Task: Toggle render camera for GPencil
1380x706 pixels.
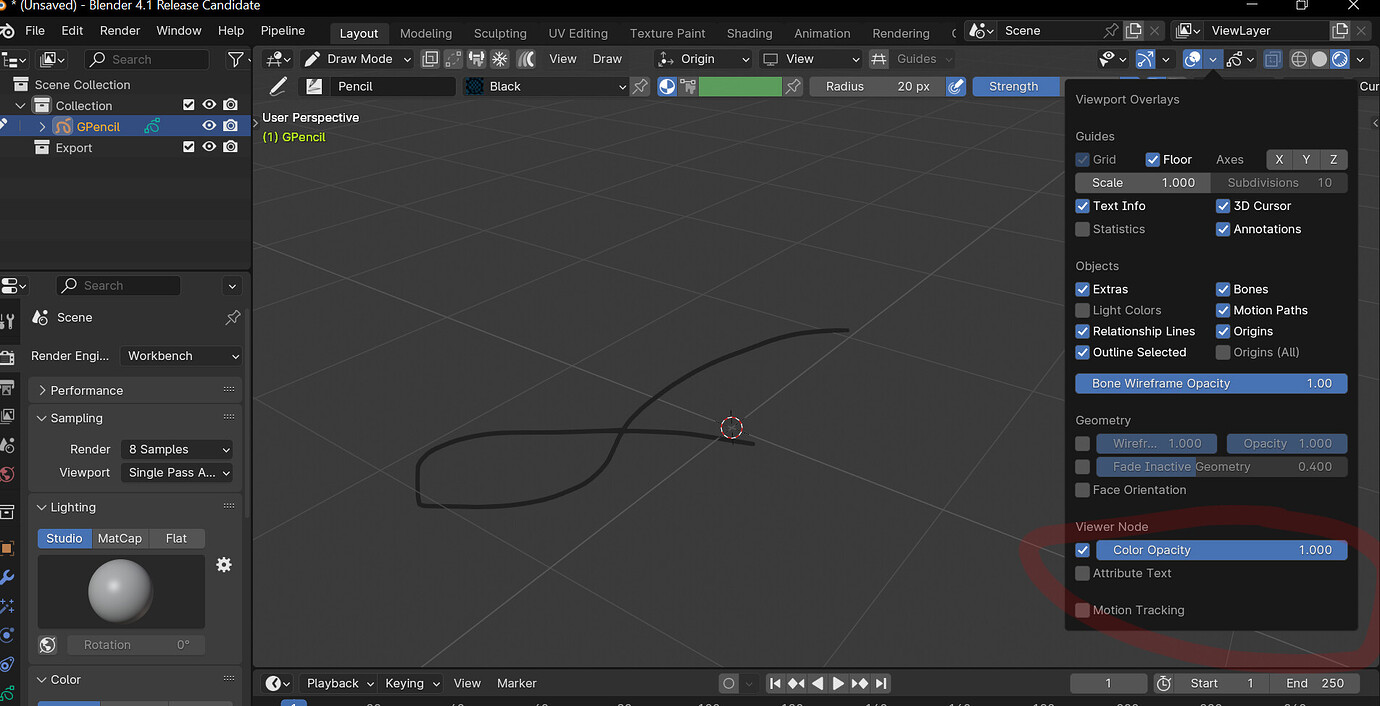Action: (x=231, y=126)
